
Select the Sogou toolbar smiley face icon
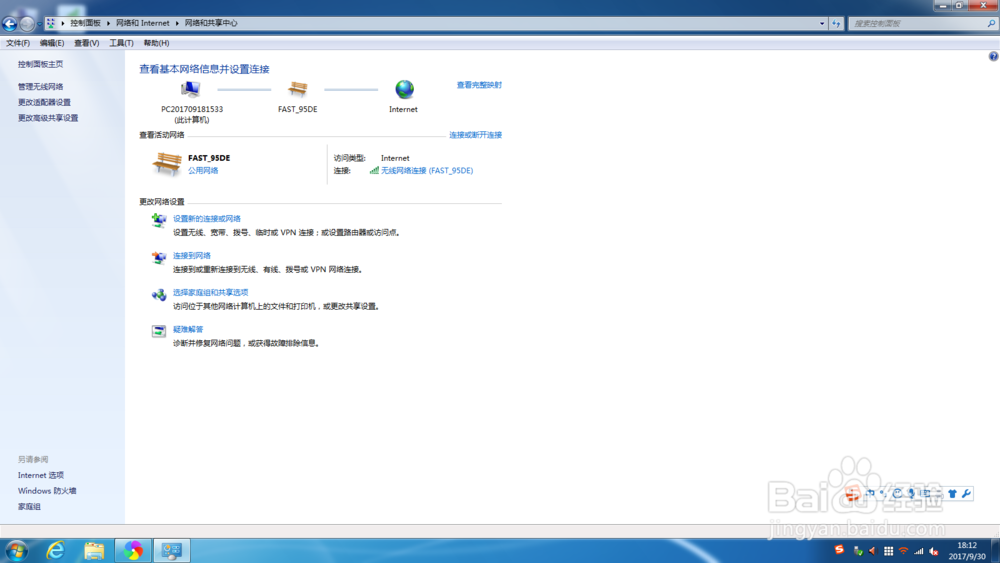tap(897, 494)
